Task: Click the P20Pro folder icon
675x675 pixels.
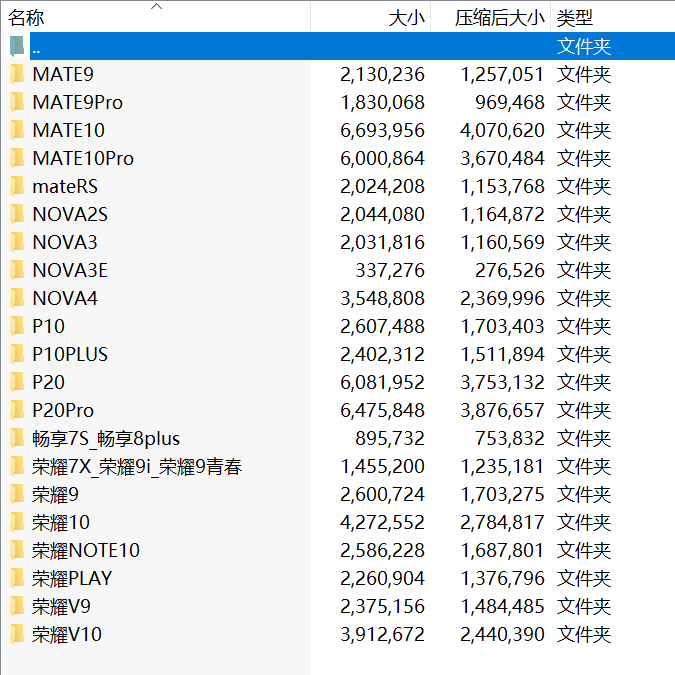Action: click(x=17, y=410)
